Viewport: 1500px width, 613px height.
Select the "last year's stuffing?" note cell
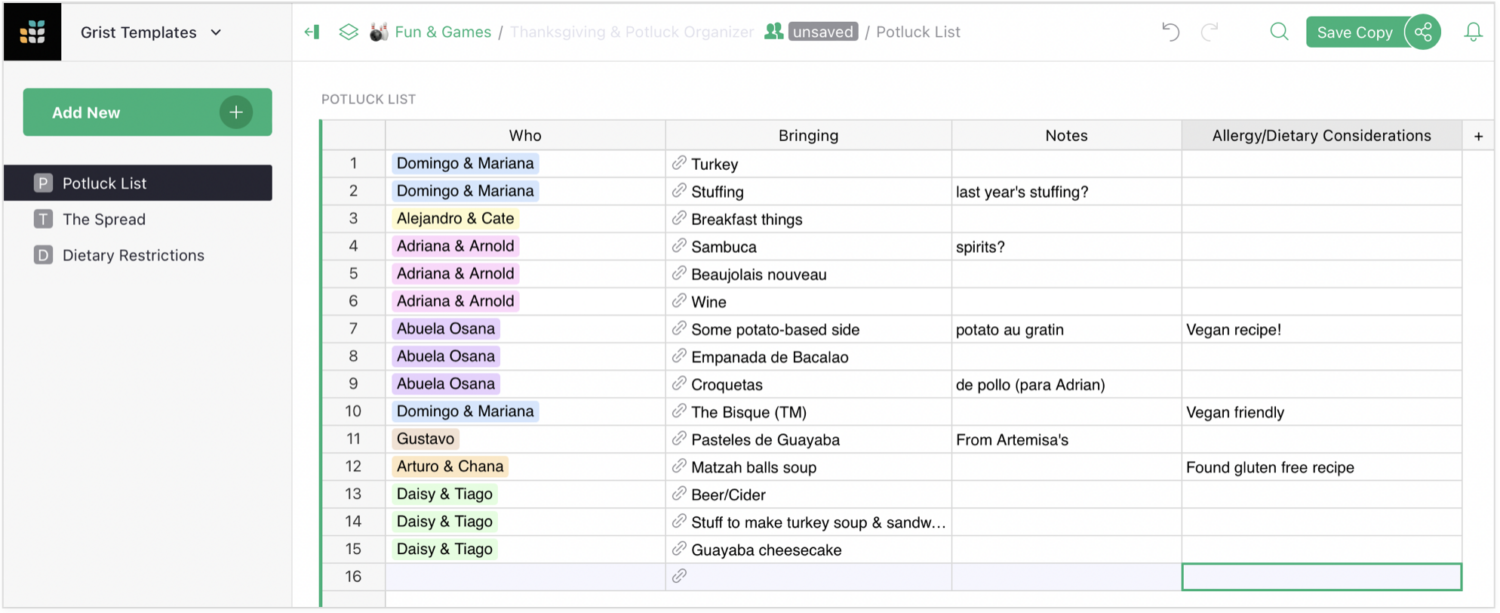(1066, 191)
